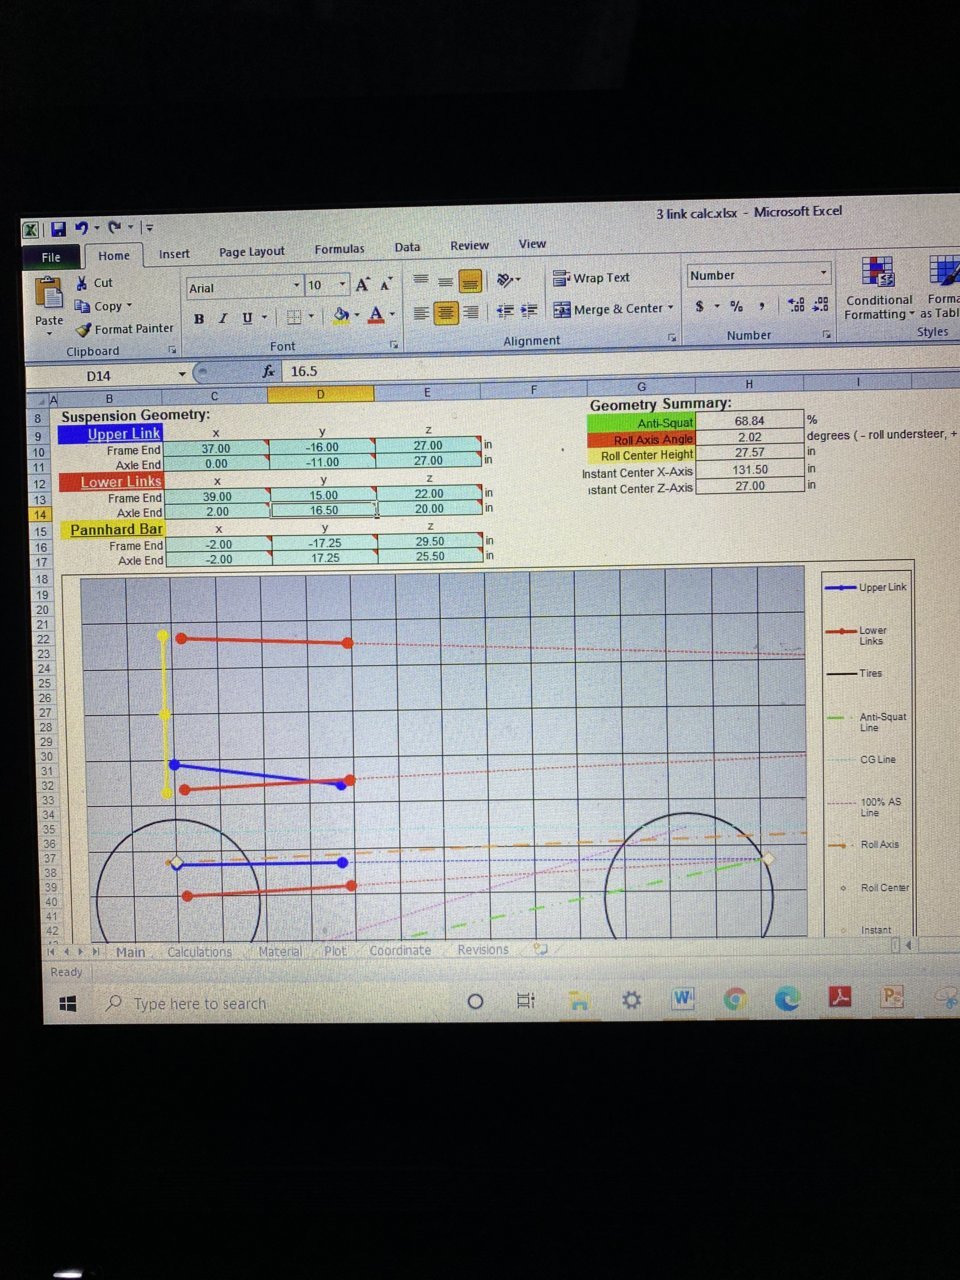This screenshot has height=1280, width=960.
Task: Click the Undo arrow icon
Action: tap(81, 228)
